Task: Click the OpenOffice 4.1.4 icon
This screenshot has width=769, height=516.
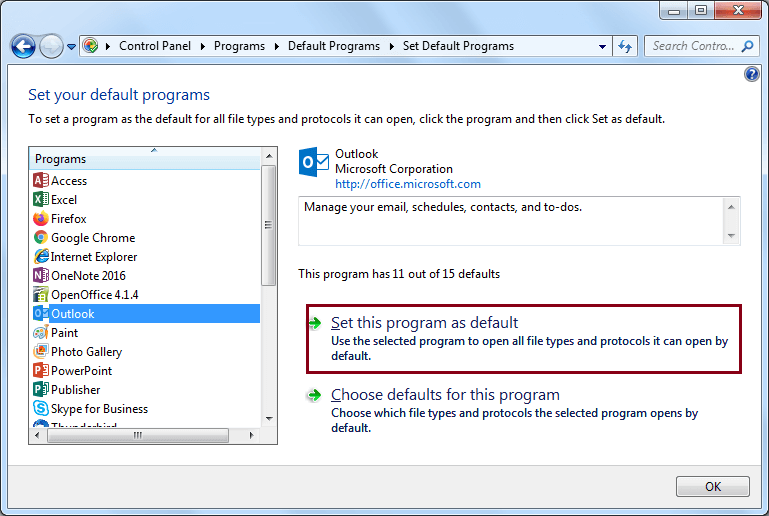Action: point(41,294)
